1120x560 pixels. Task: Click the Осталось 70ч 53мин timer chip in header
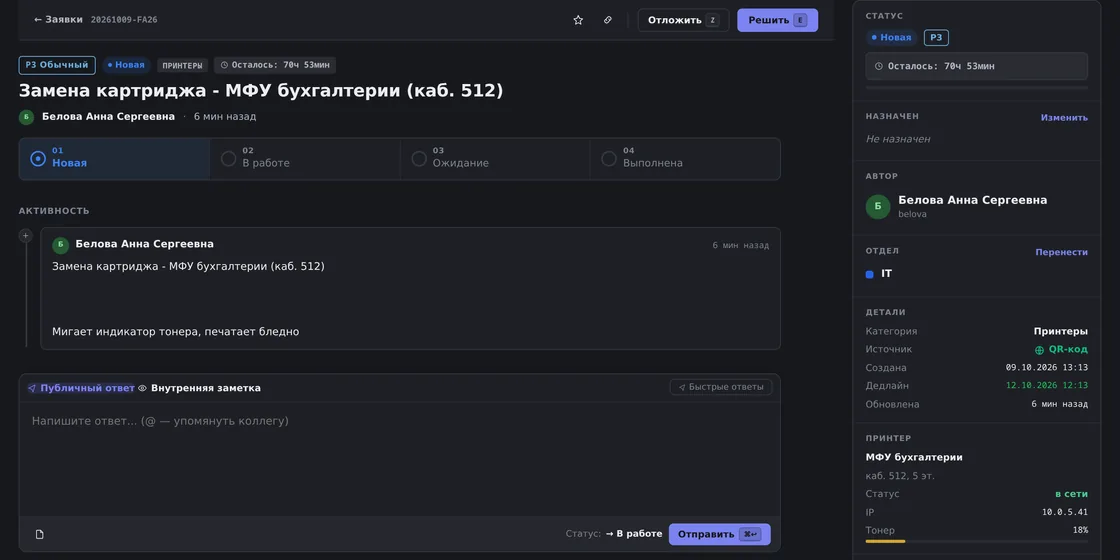[x=275, y=65]
